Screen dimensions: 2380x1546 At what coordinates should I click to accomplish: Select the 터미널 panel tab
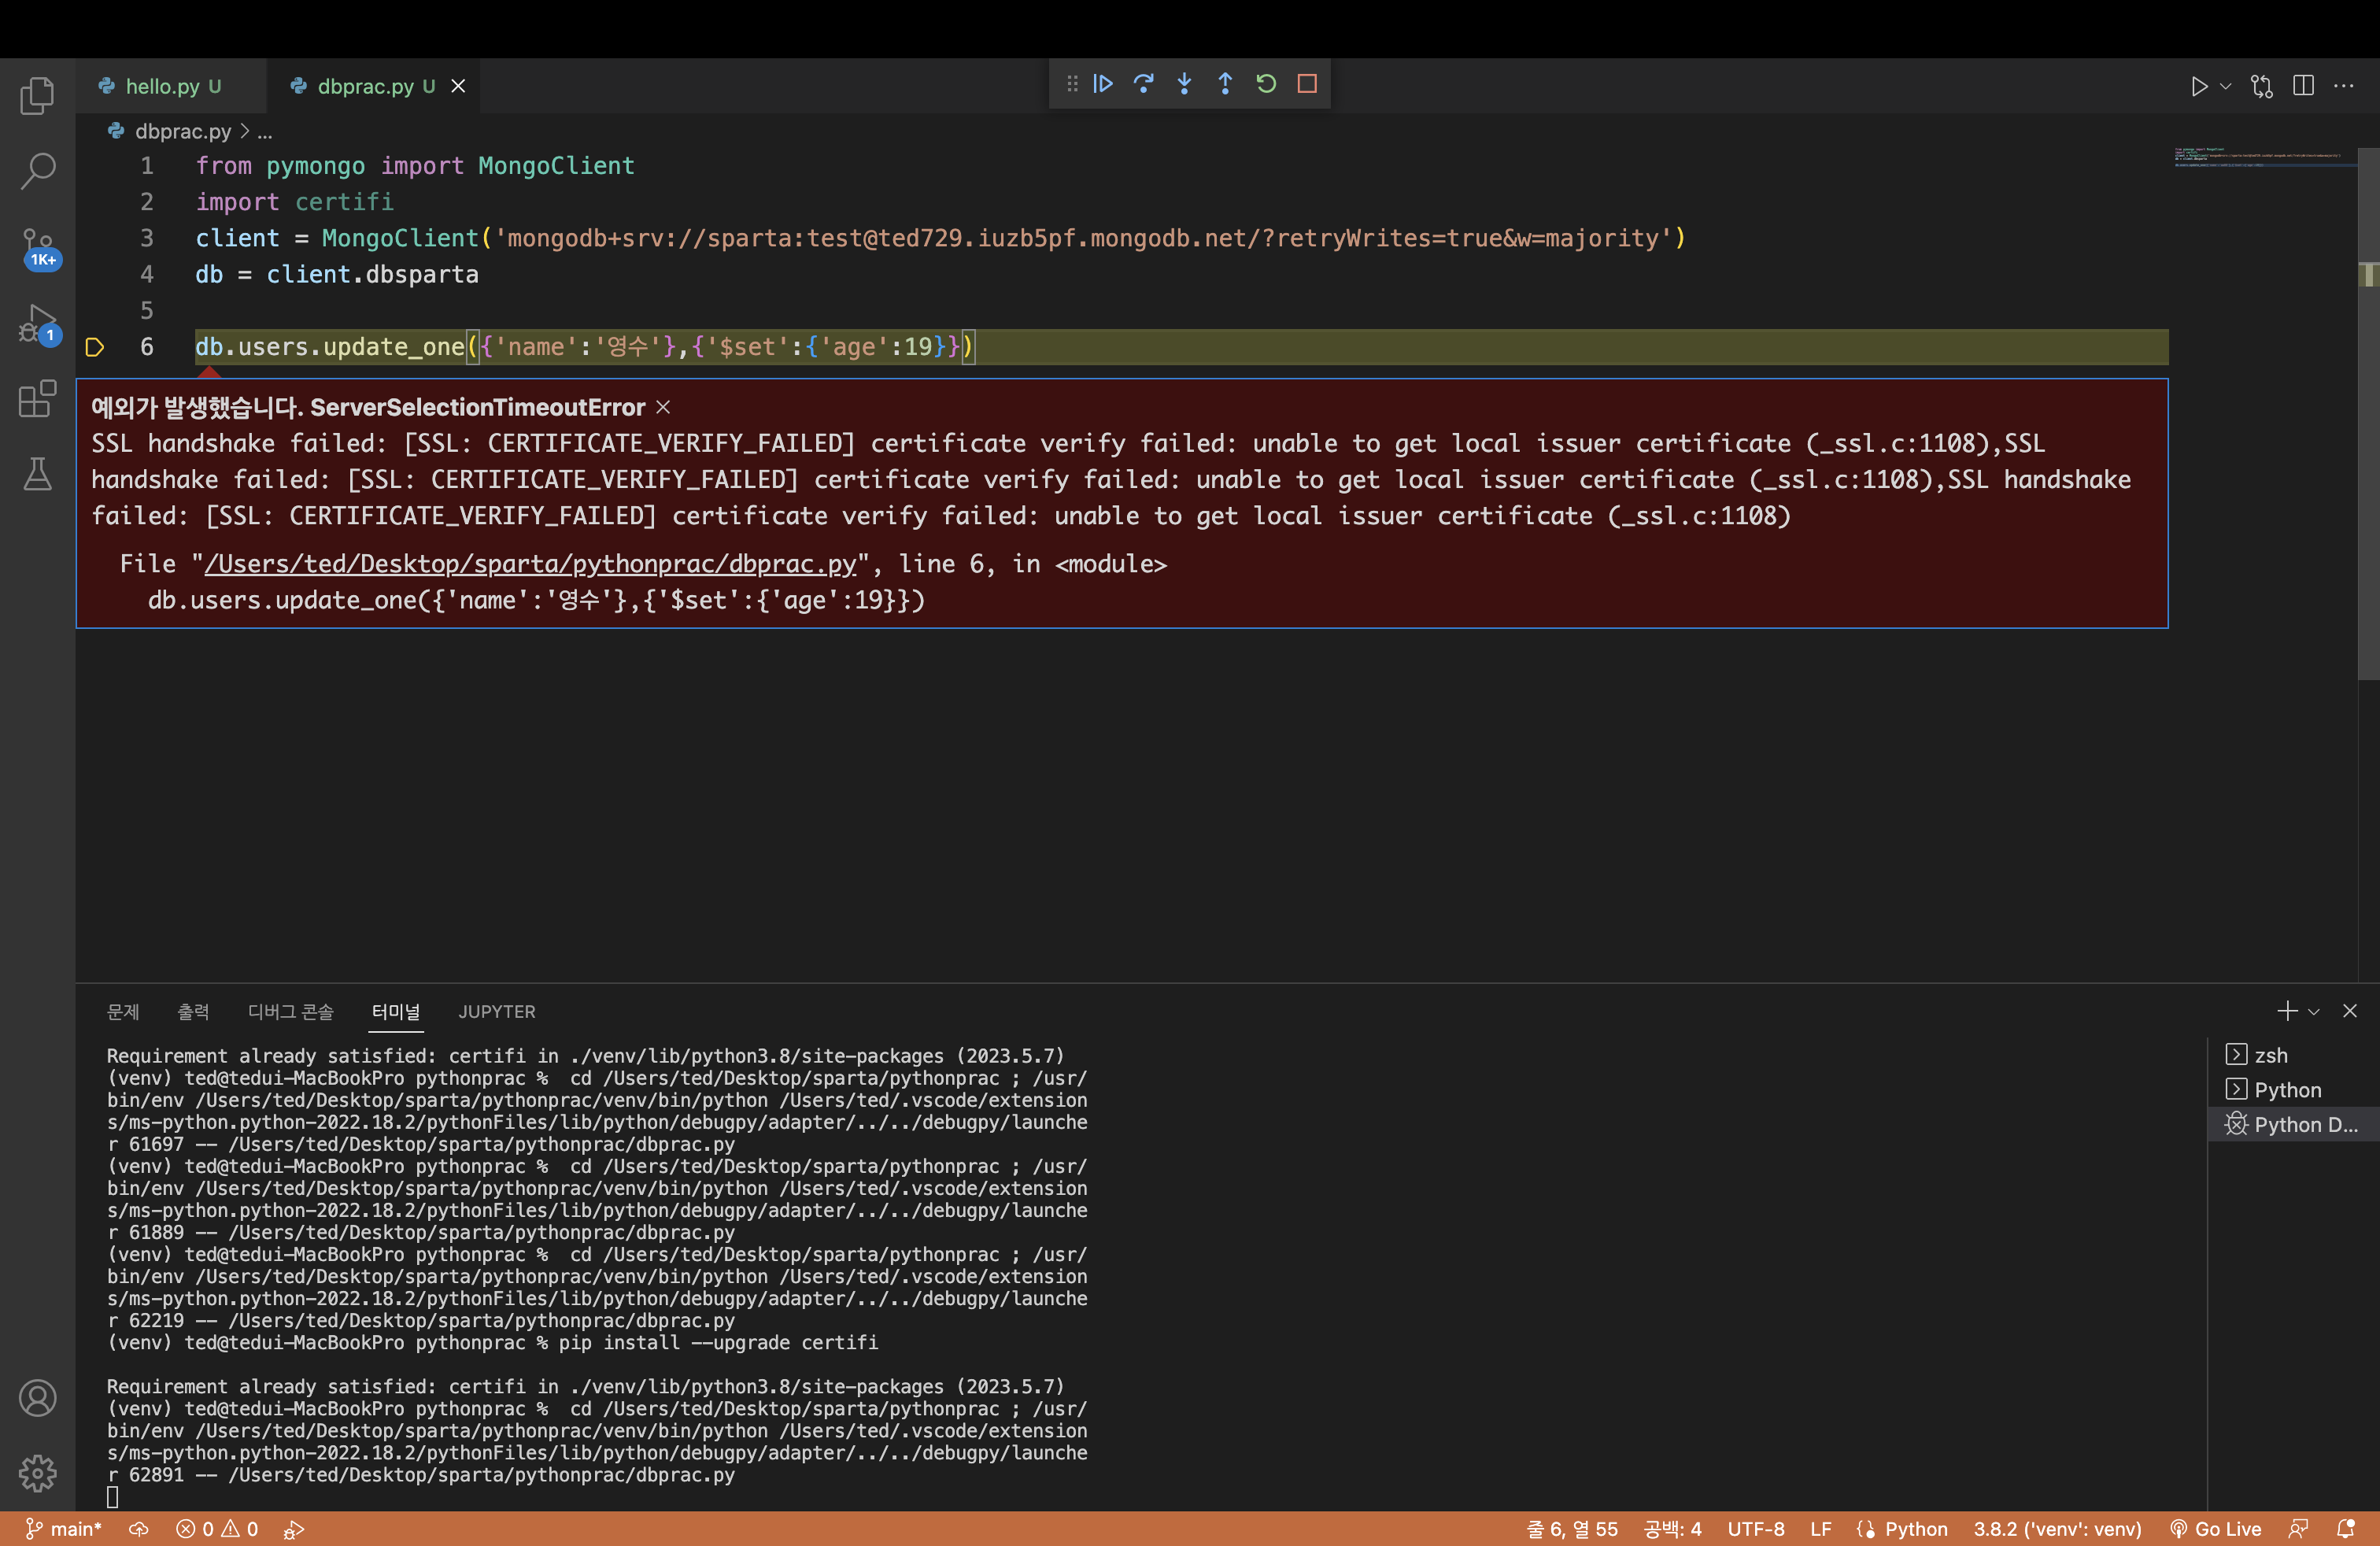tap(396, 1011)
